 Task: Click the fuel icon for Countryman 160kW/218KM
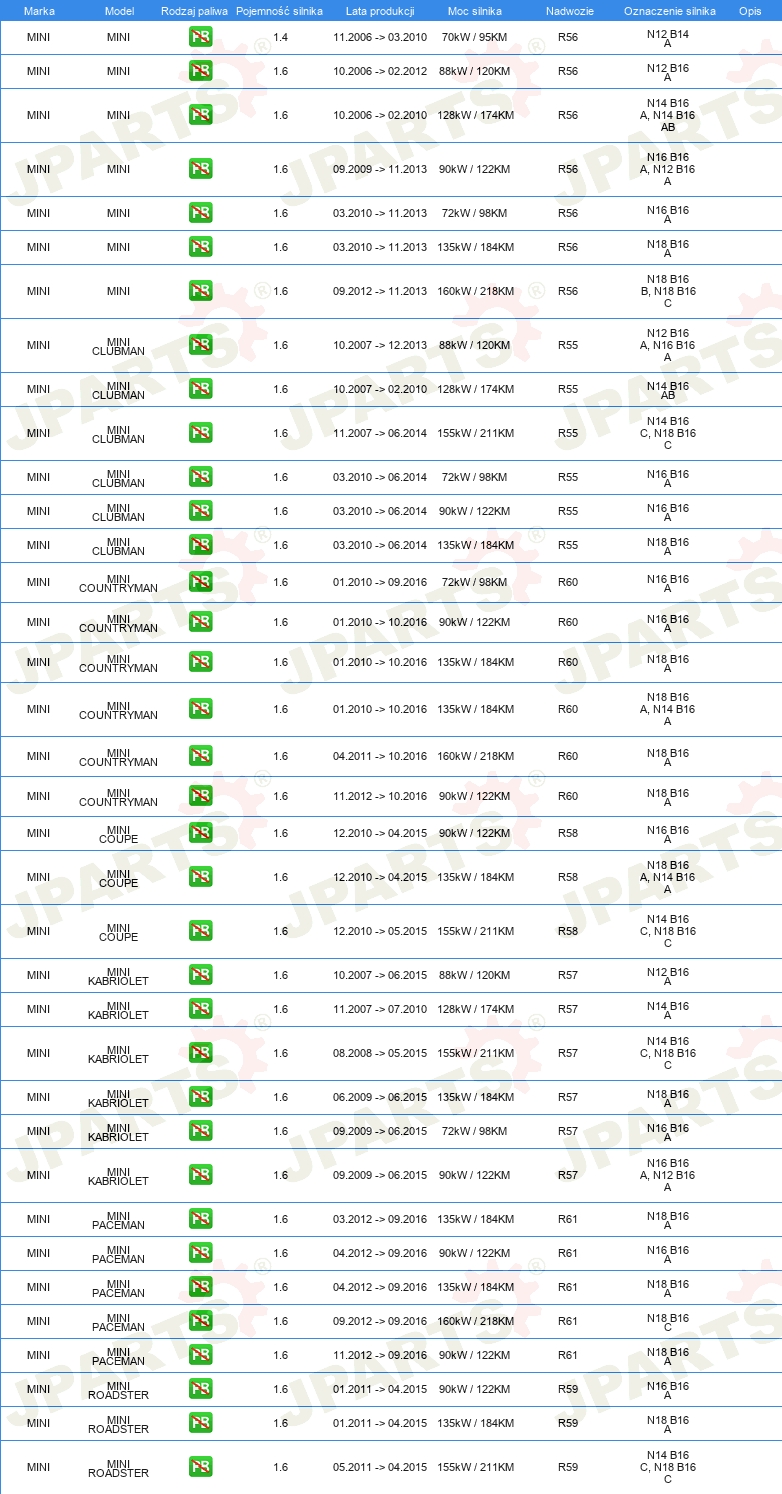(x=200, y=756)
